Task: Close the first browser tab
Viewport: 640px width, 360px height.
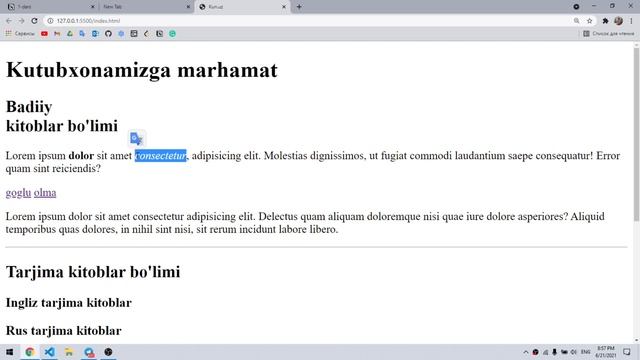Action: [x=92, y=7]
